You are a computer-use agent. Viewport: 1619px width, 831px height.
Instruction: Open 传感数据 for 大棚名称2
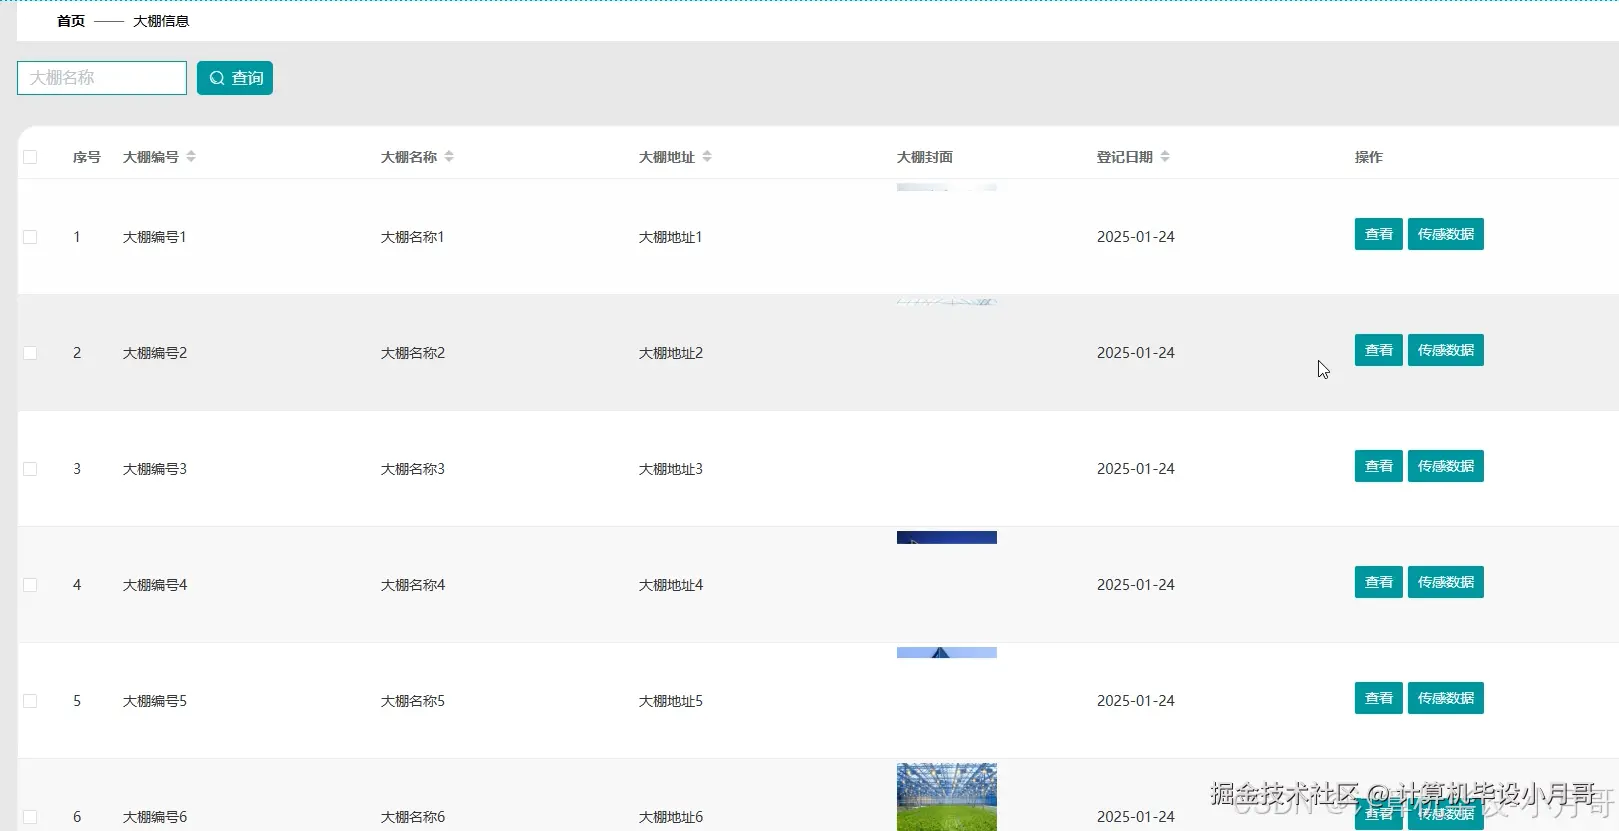tap(1445, 350)
